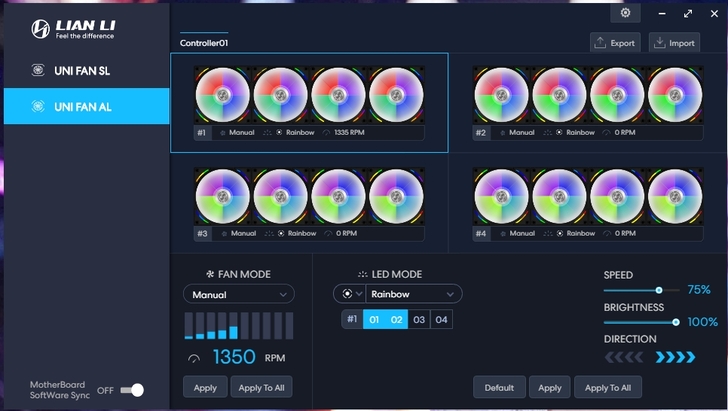Click Apply To All under Fan Mode
This screenshot has width=728, height=411.
tap(261, 387)
